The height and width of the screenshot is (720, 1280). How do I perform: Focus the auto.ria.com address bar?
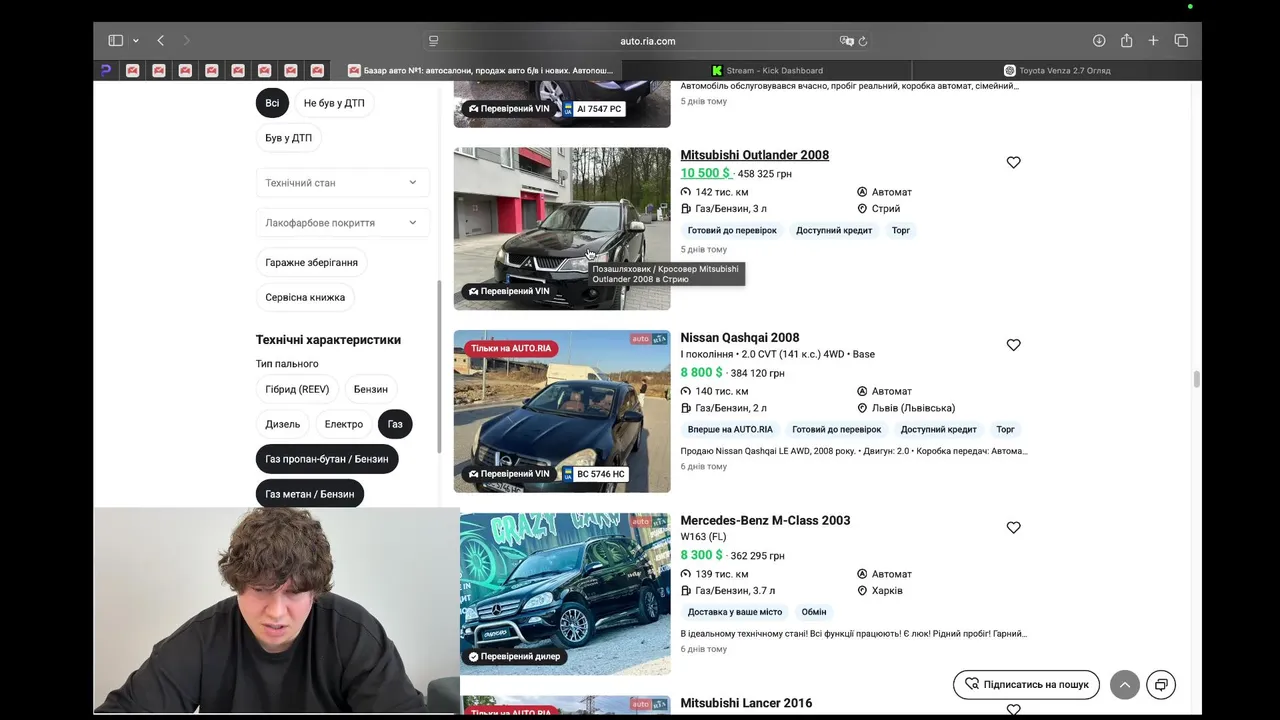(647, 41)
